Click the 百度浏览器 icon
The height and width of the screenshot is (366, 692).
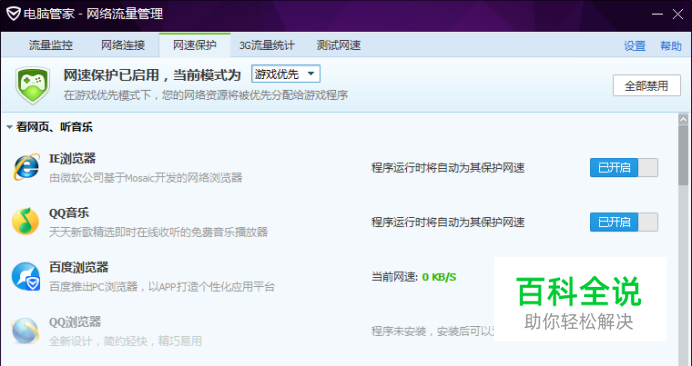coord(26,276)
